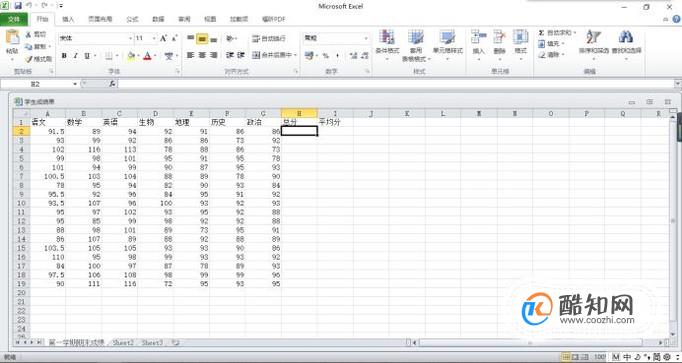The height and width of the screenshot is (363, 682).
Task: Toggle italic formatting
Action: coord(76,56)
